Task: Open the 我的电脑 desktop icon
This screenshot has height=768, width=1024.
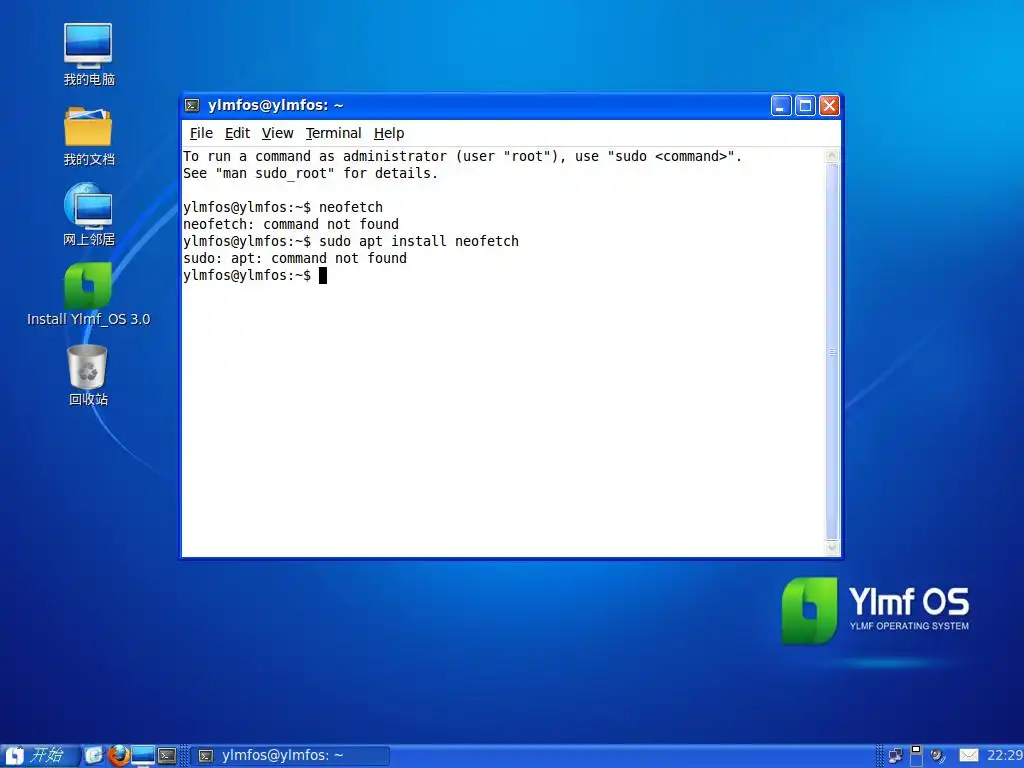Action: pyautogui.click(x=88, y=54)
